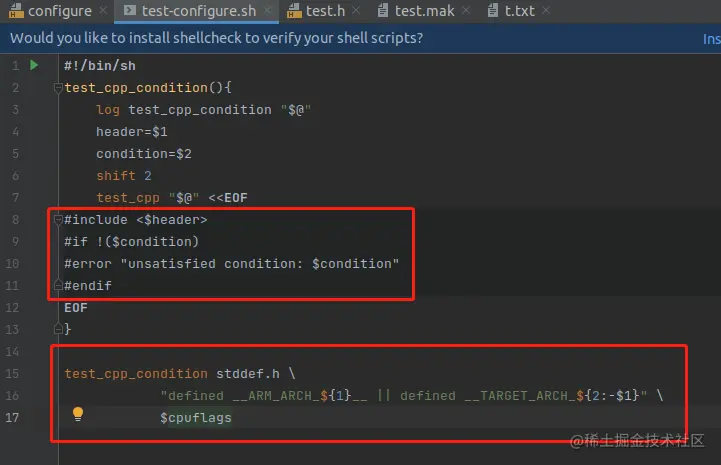Click the '#error "unsatisfied condition' line
Screen dimensions: 721x465
point(231,264)
